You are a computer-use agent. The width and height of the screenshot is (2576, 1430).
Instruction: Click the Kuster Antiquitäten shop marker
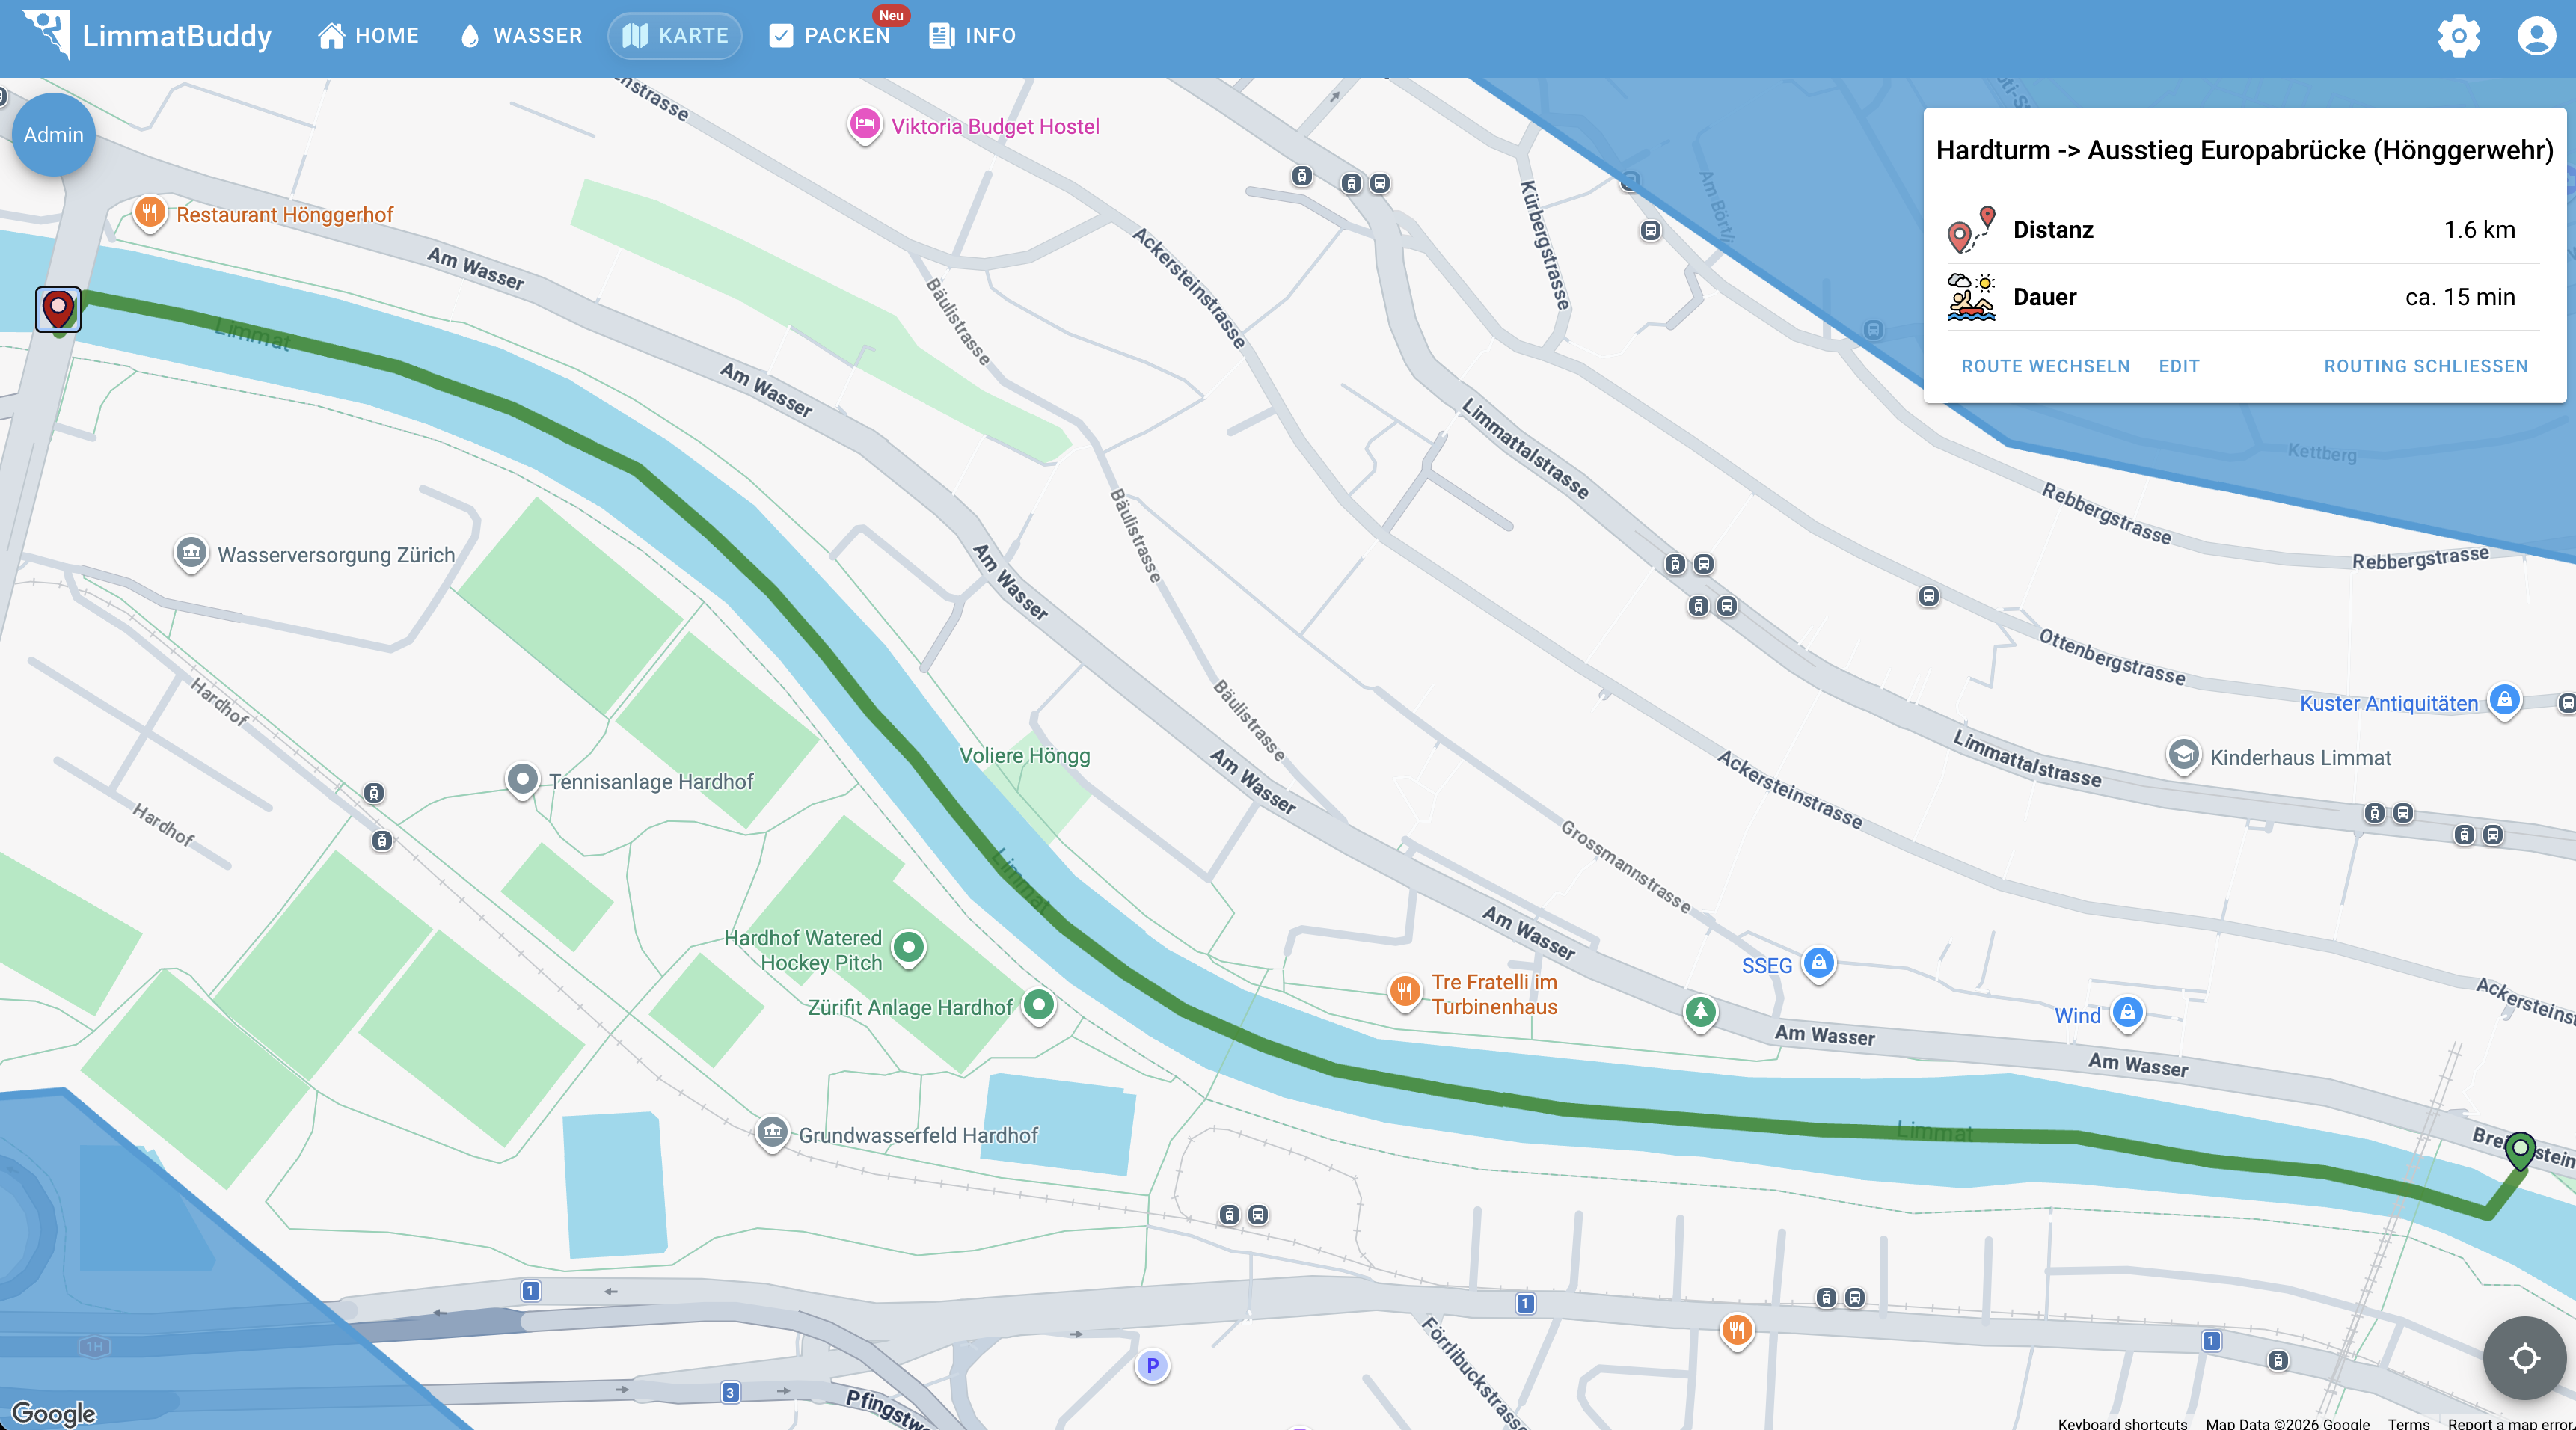(2504, 701)
